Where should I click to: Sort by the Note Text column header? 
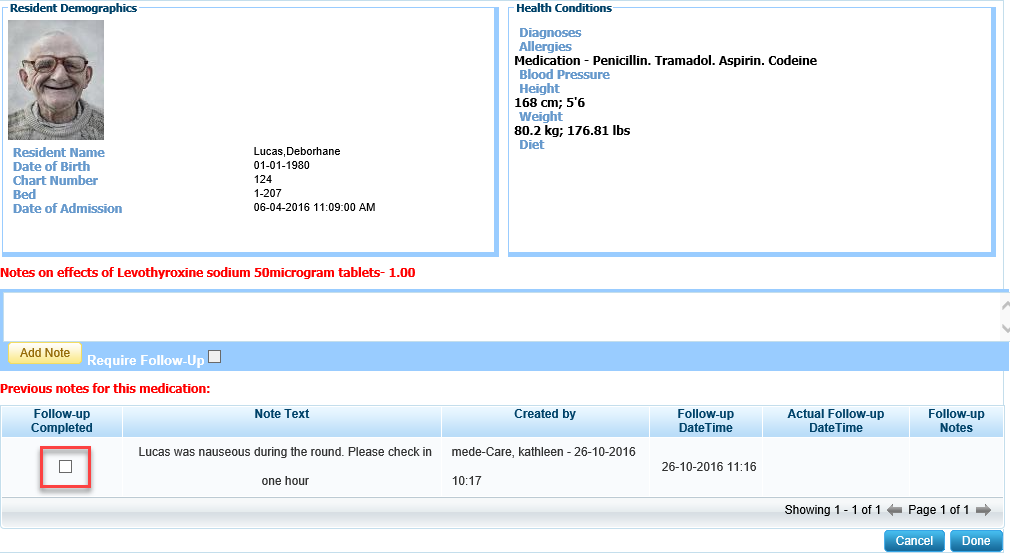(282, 414)
